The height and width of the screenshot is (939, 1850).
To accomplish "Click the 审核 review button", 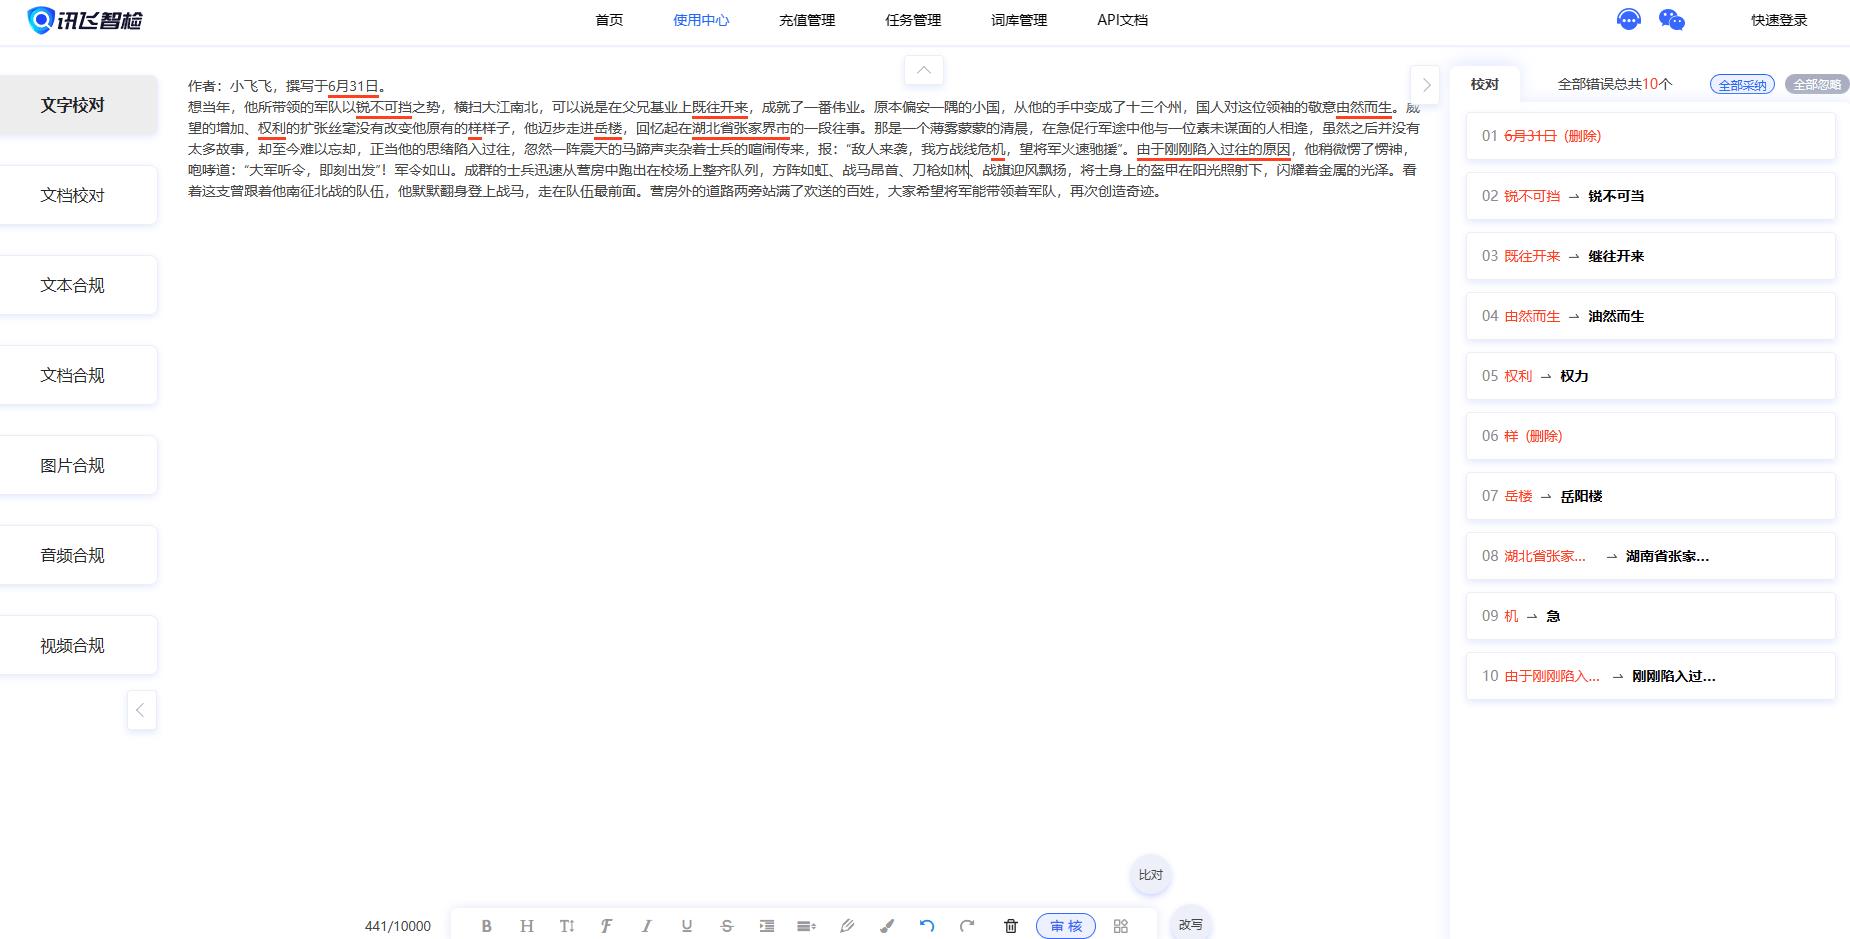I will click(x=1066, y=926).
